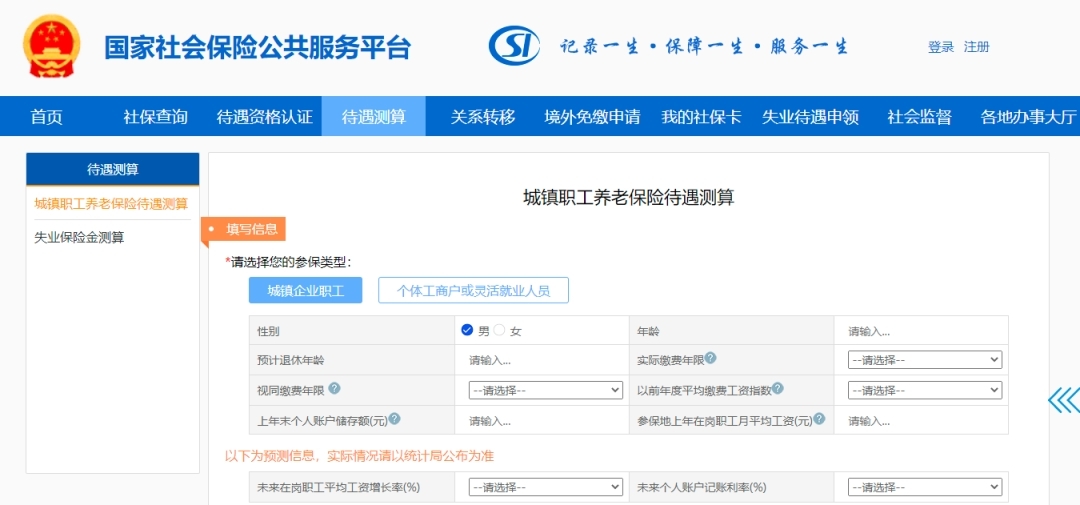Click the 年龄 input field

click(x=920, y=331)
